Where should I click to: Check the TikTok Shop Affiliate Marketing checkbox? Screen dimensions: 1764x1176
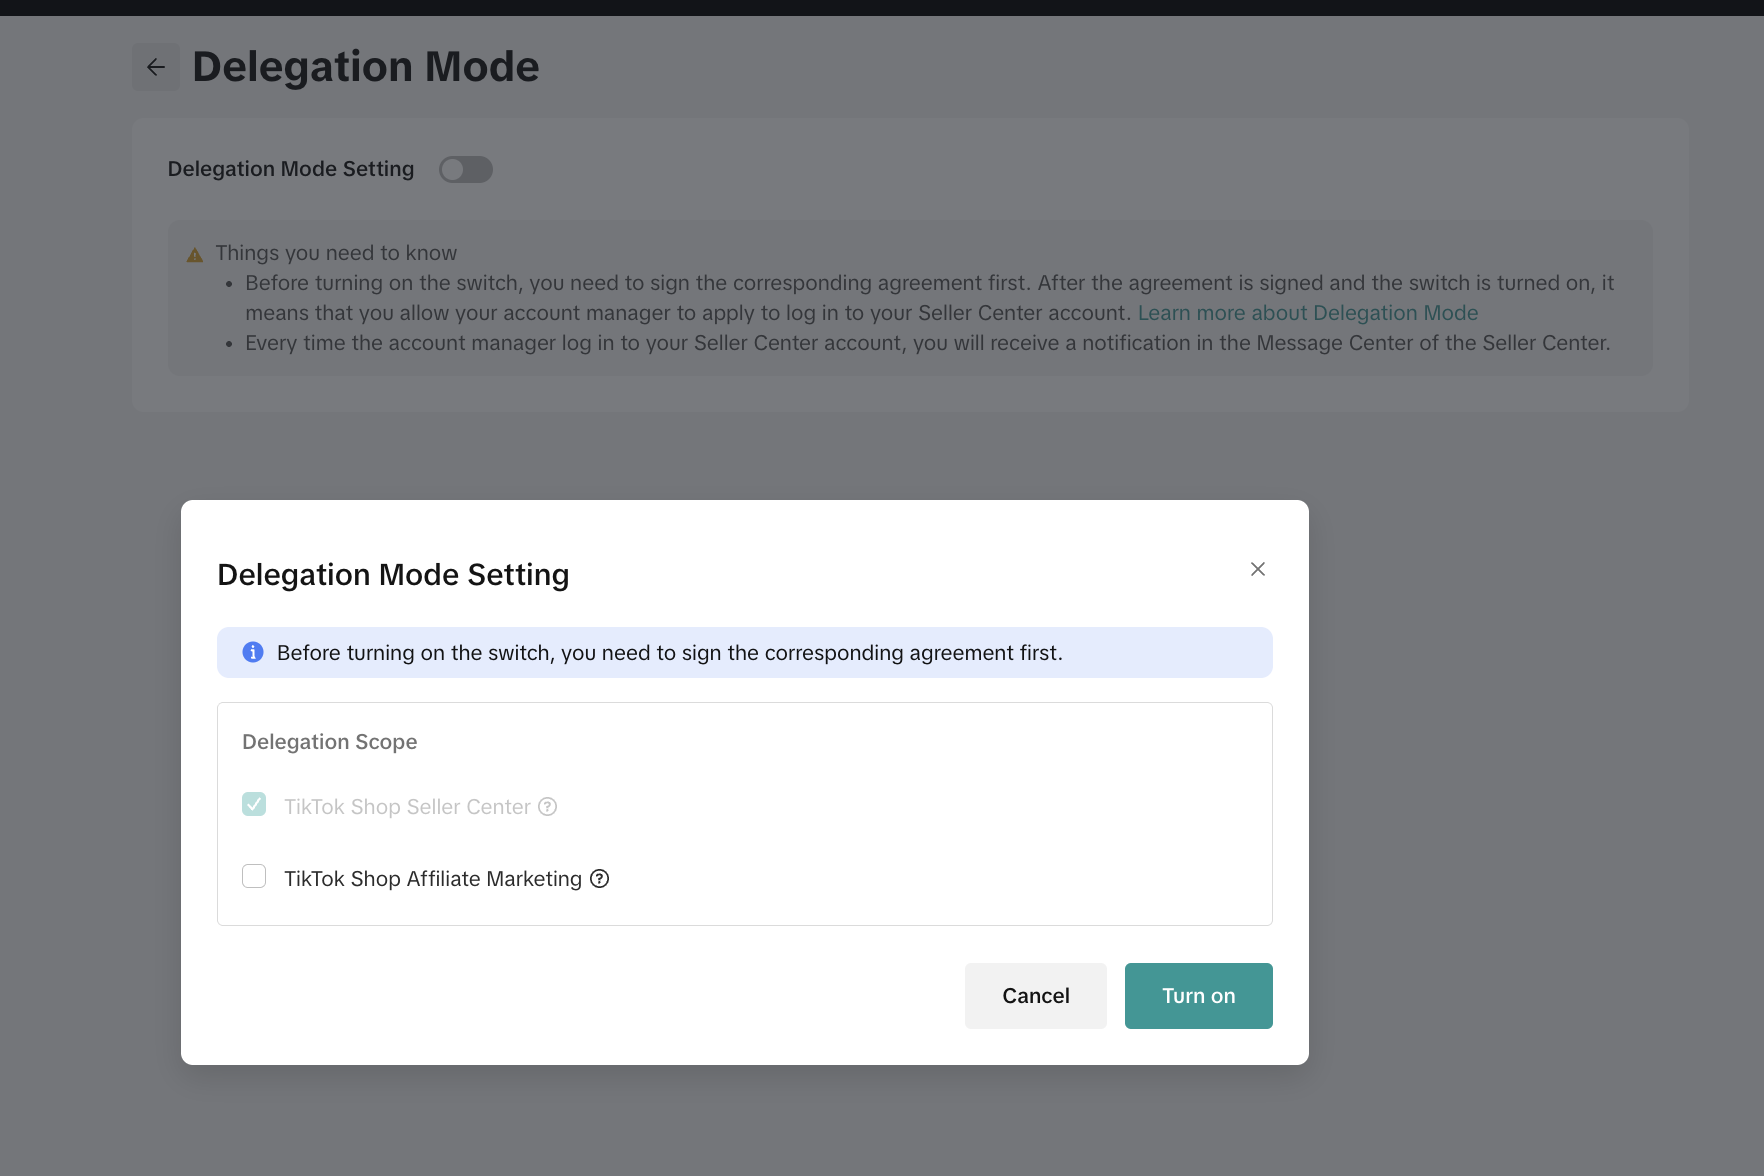(x=254, y=877)
